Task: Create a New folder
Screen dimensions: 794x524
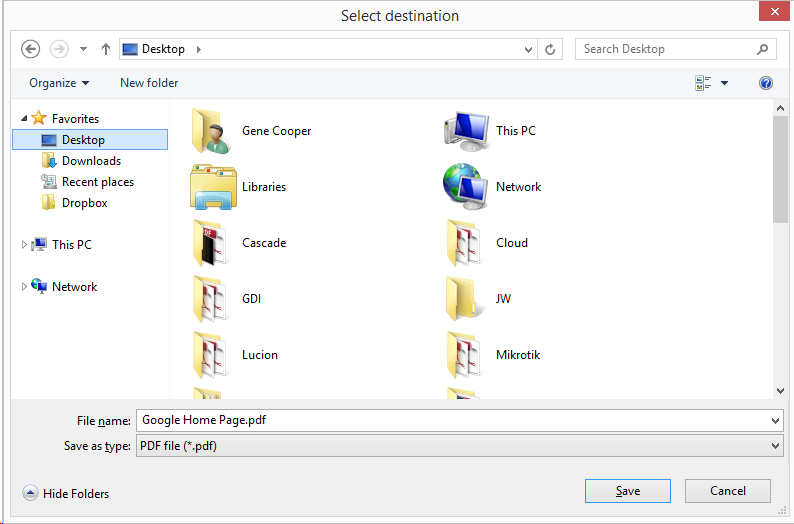Action: coord(149,83)
